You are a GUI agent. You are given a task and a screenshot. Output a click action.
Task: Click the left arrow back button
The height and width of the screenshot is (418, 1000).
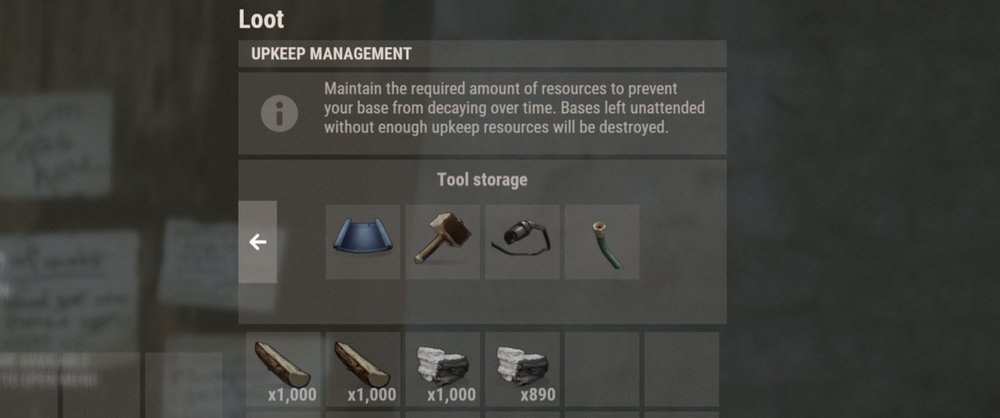point(258,242)
